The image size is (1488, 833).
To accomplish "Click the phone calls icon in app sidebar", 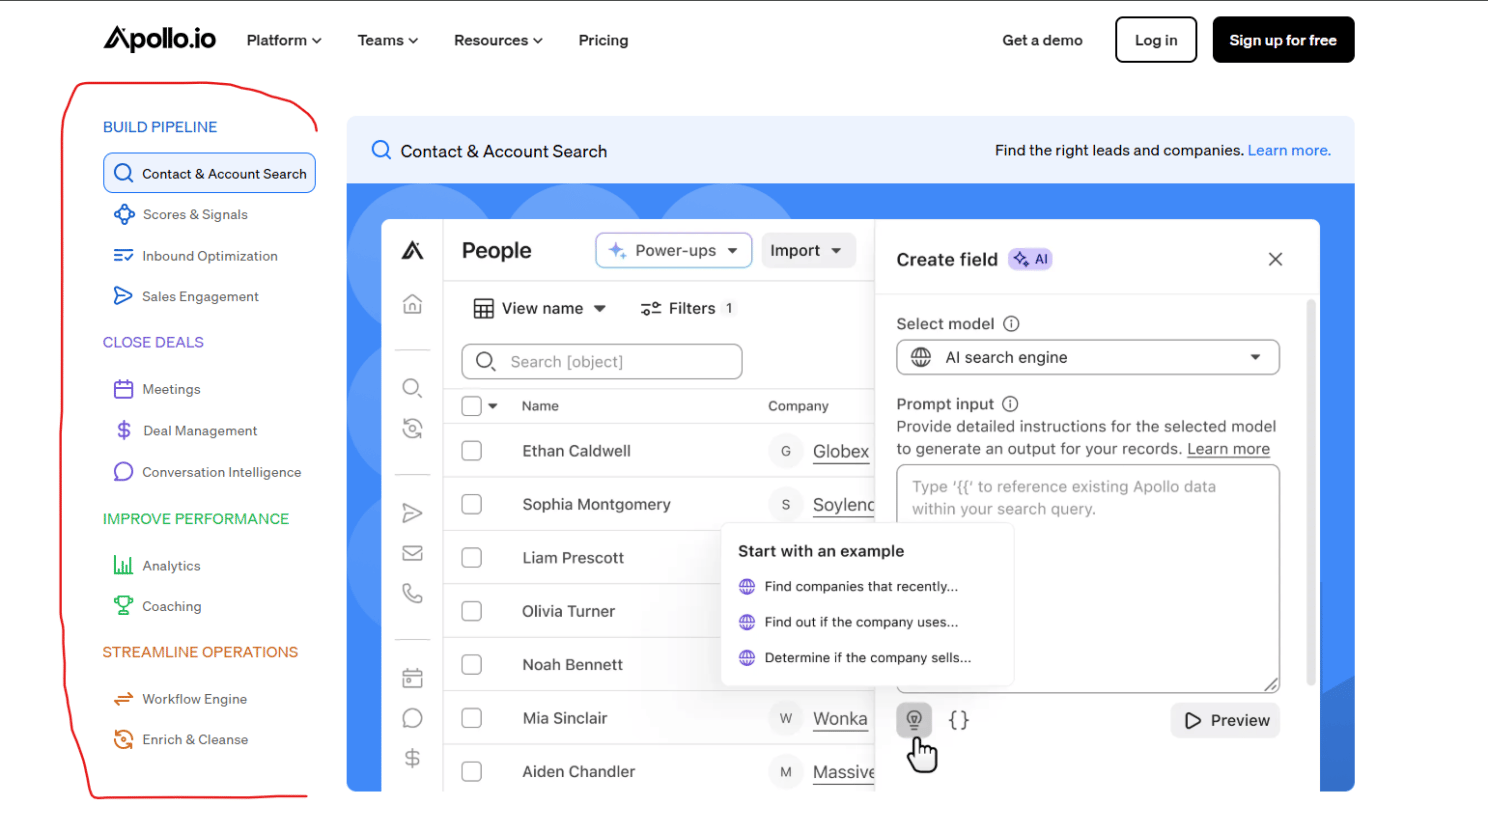I will [412, 593].
